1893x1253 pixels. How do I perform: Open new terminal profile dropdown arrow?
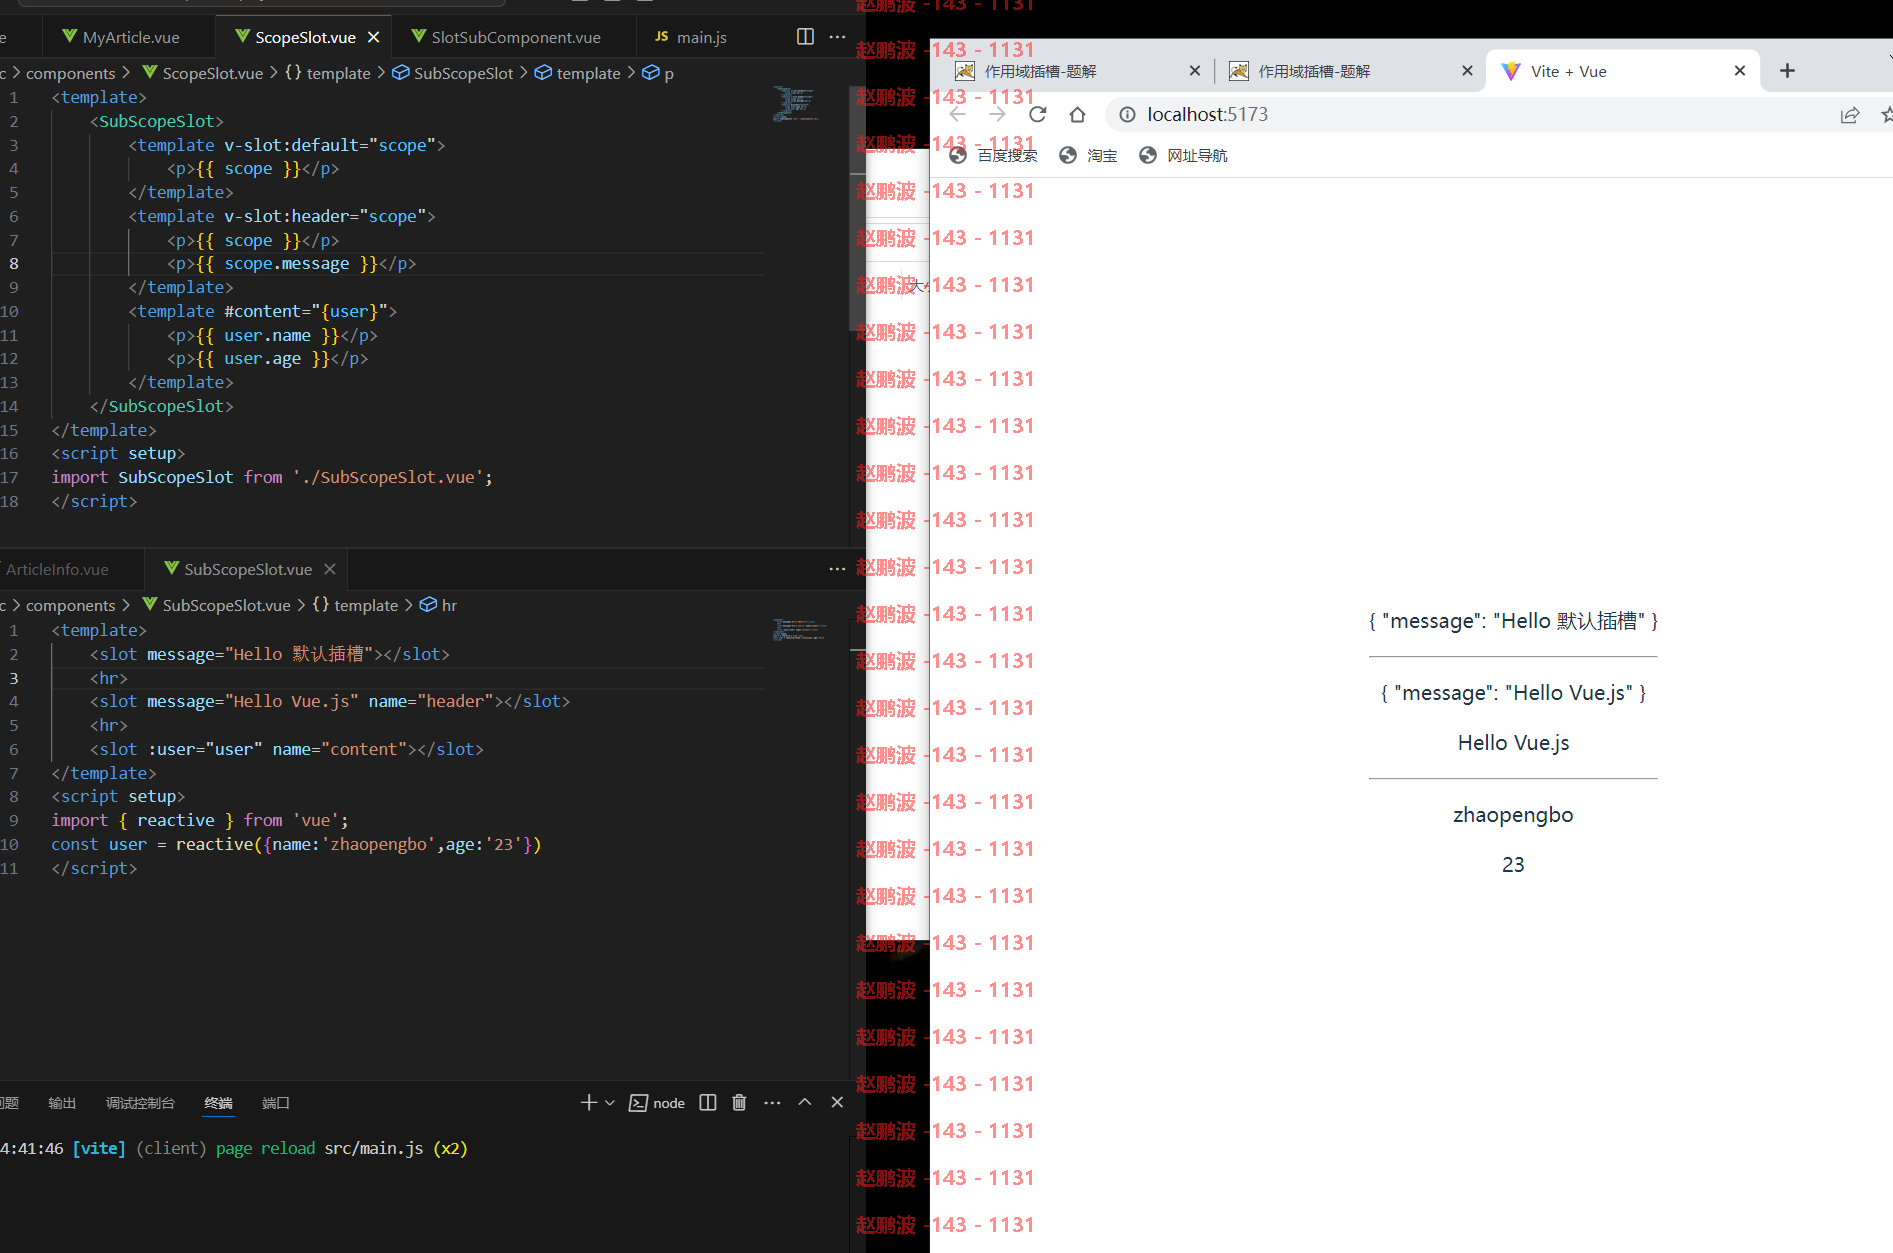610,1102
